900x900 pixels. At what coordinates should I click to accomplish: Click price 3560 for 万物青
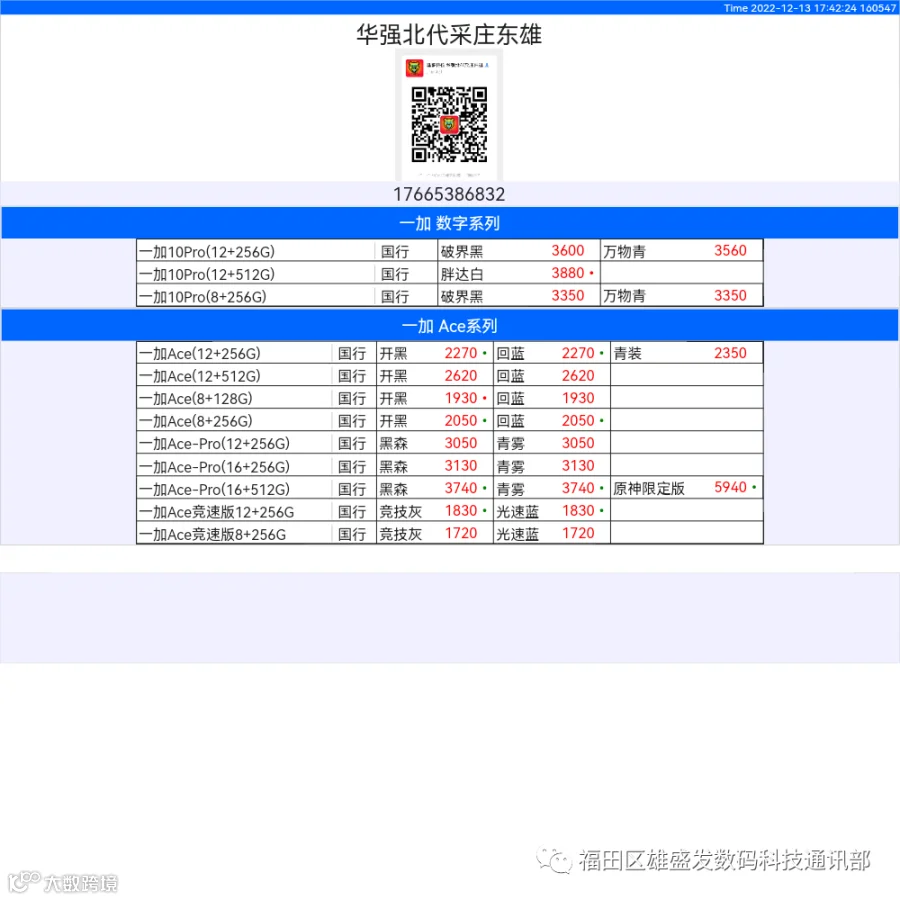click(730, 250)
